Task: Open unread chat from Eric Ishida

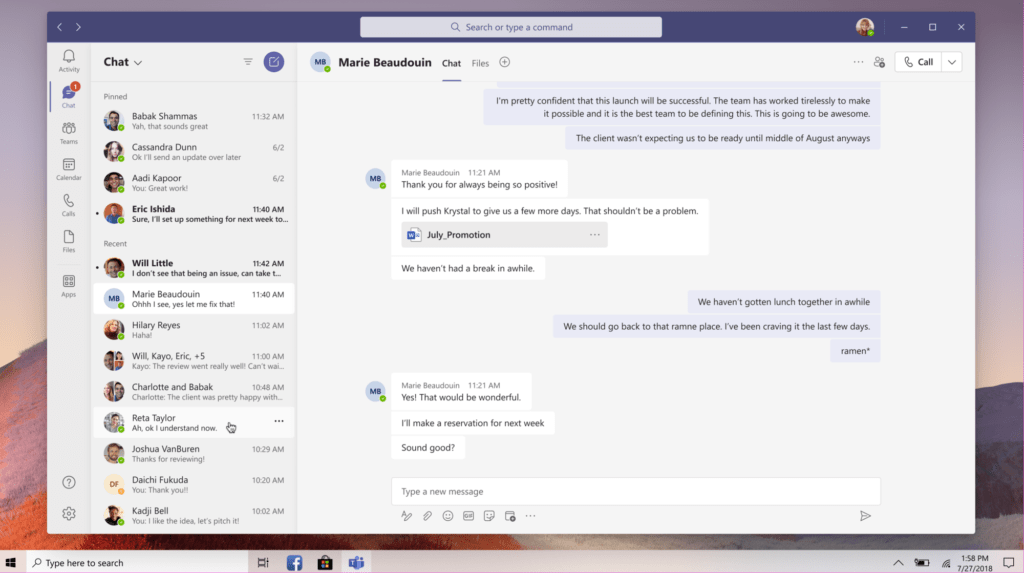Action: pyautogui.click(x=194, y=214)
